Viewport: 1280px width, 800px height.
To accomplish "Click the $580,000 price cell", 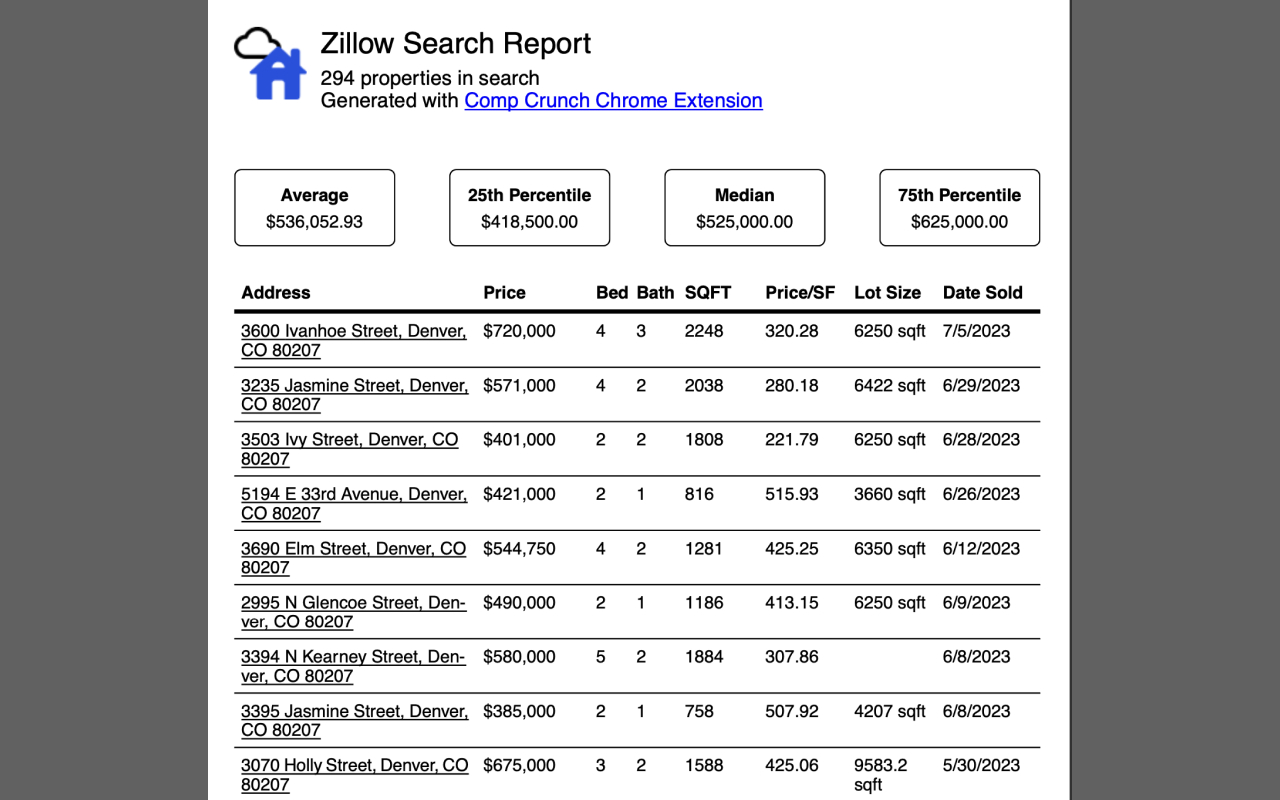I will pyautogui.click(x=519, y=657).
